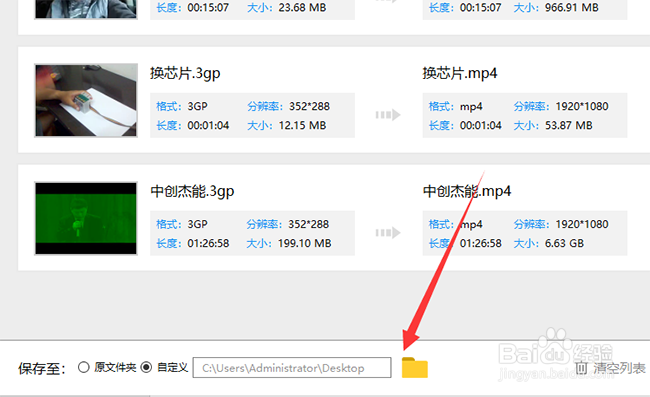This screenshot has height=397, width=650.
Task: Click the 中创杰能.3gp video thumbnail
Action: point(86,218)
